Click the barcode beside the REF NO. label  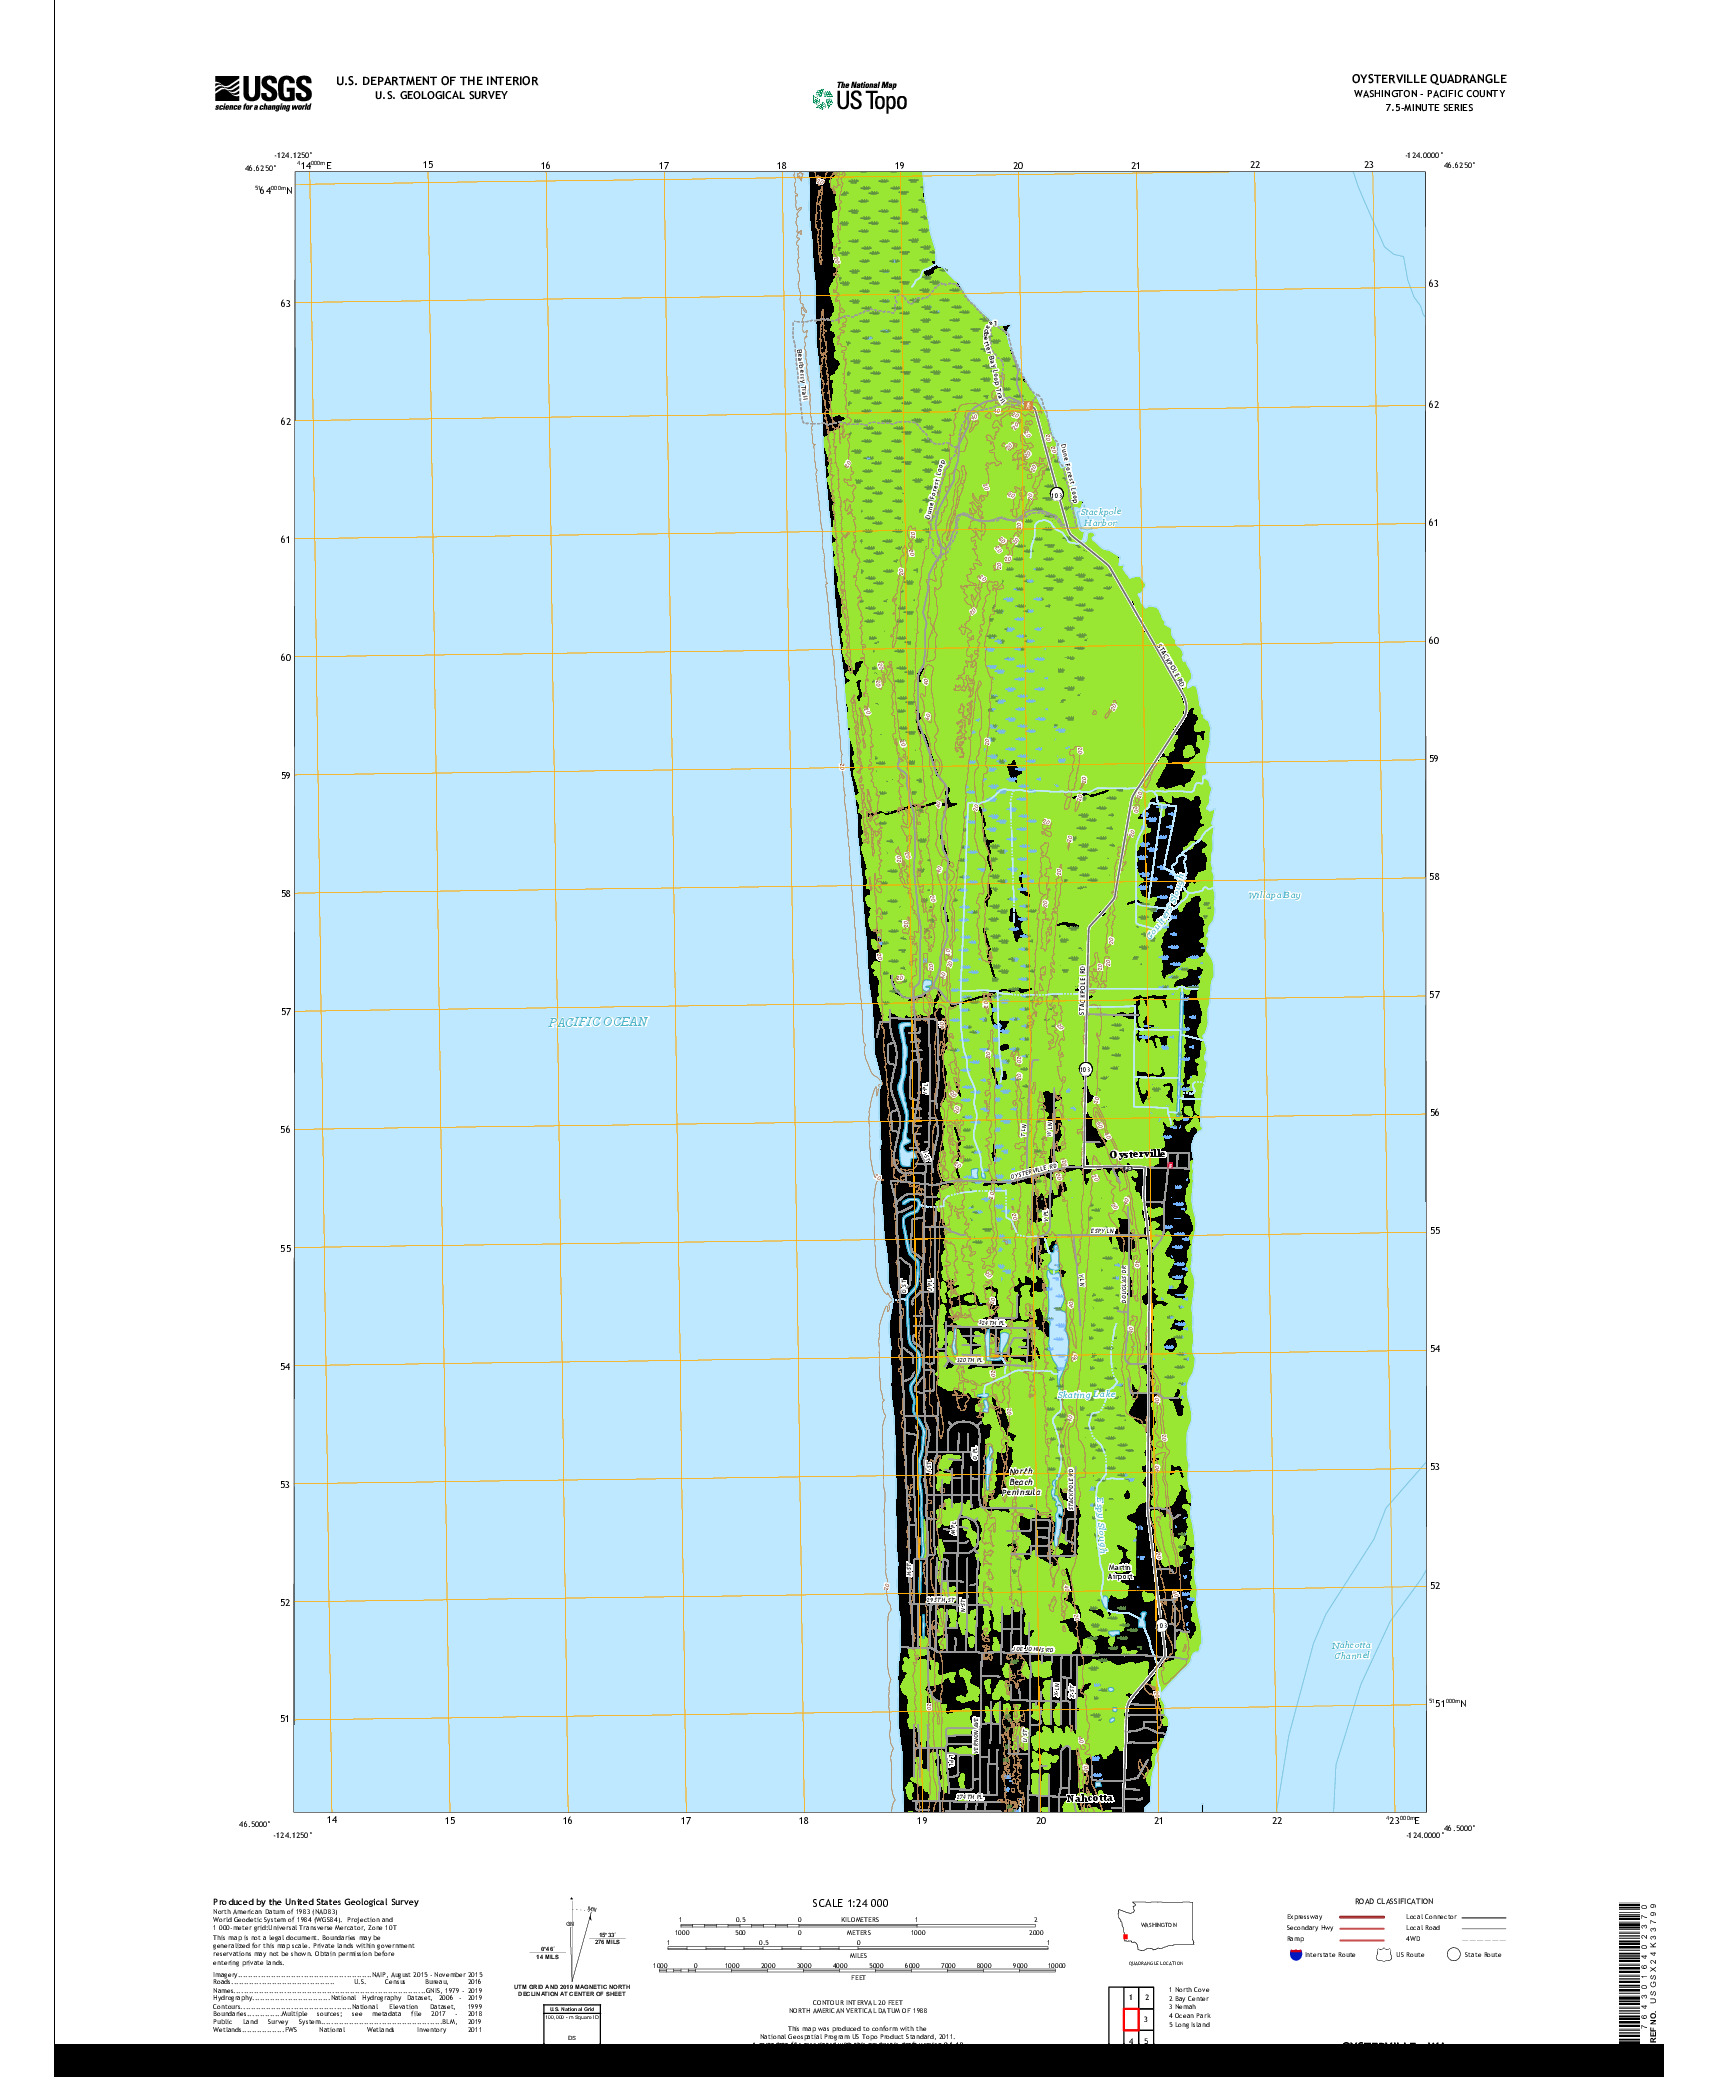1630,1972
